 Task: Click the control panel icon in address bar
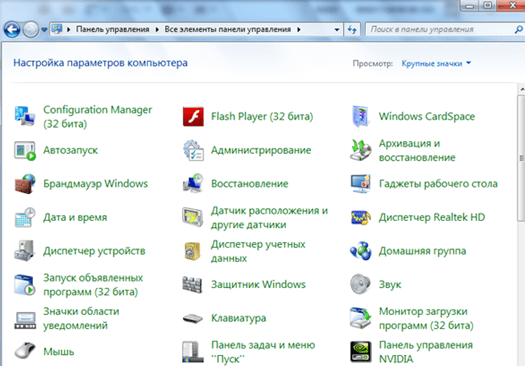[x=57, y=29]
